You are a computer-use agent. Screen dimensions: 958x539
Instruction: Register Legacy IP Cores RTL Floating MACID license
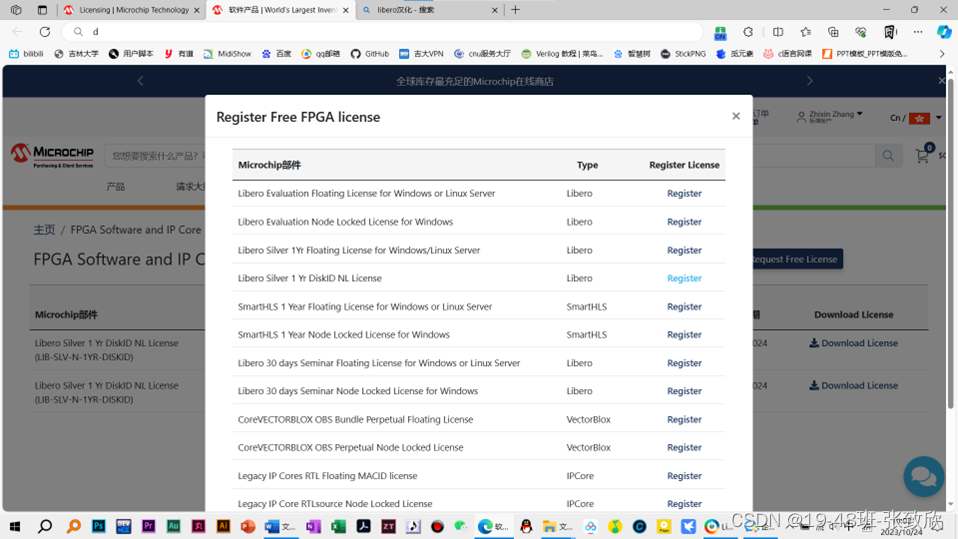[684, 475]
